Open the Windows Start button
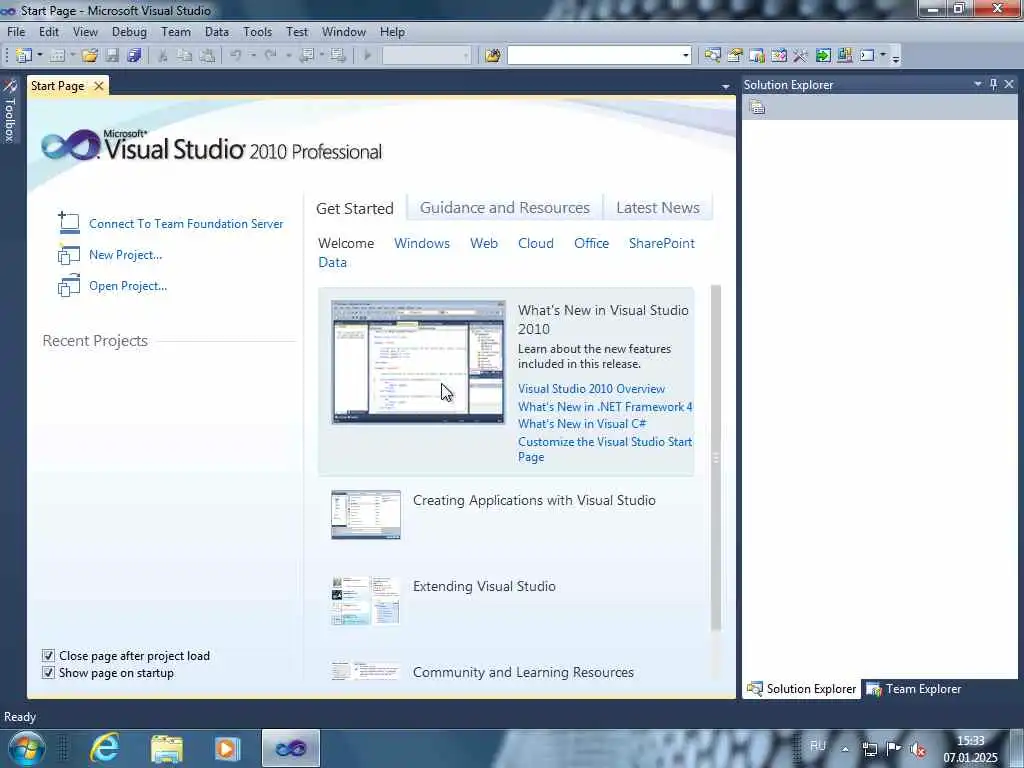This screenshot has width=1024, height=768. tap(26, 748)
